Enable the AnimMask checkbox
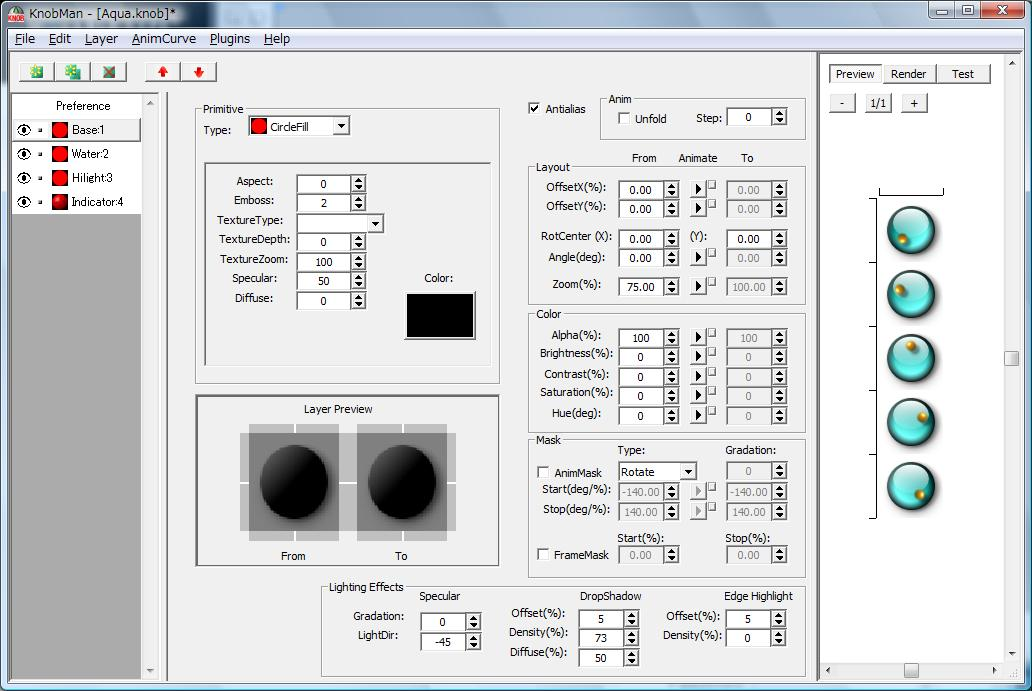Screen dimensions: 1032x691 pyautogui.click(x=543, y=473)
